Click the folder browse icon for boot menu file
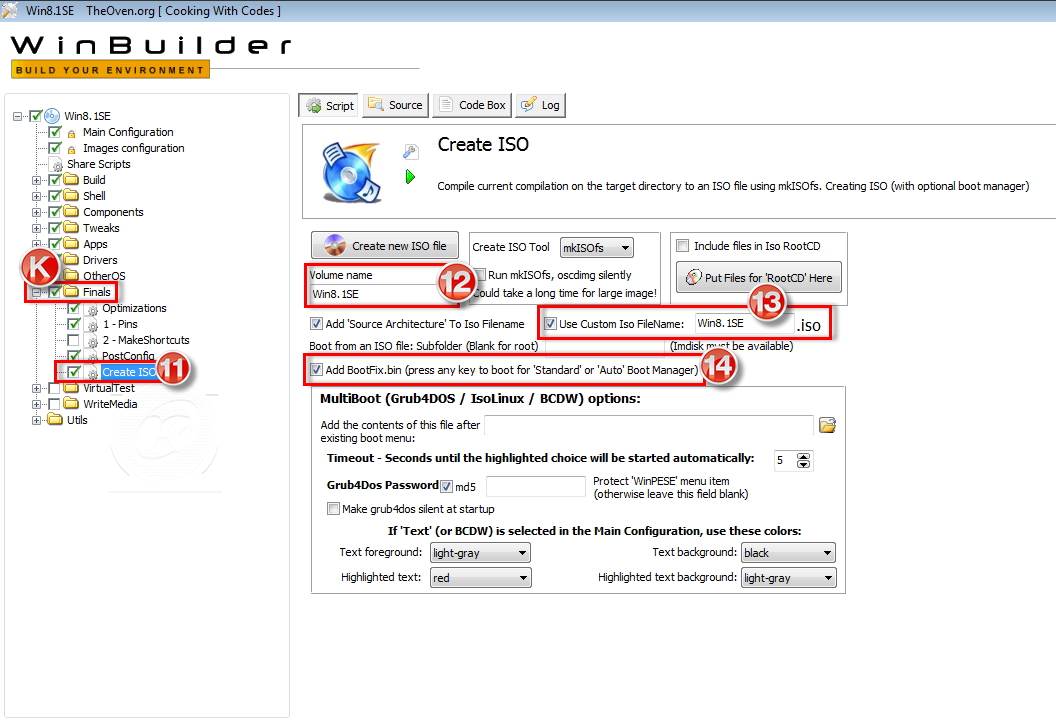1056x724 pixels. tap(827, 425)
